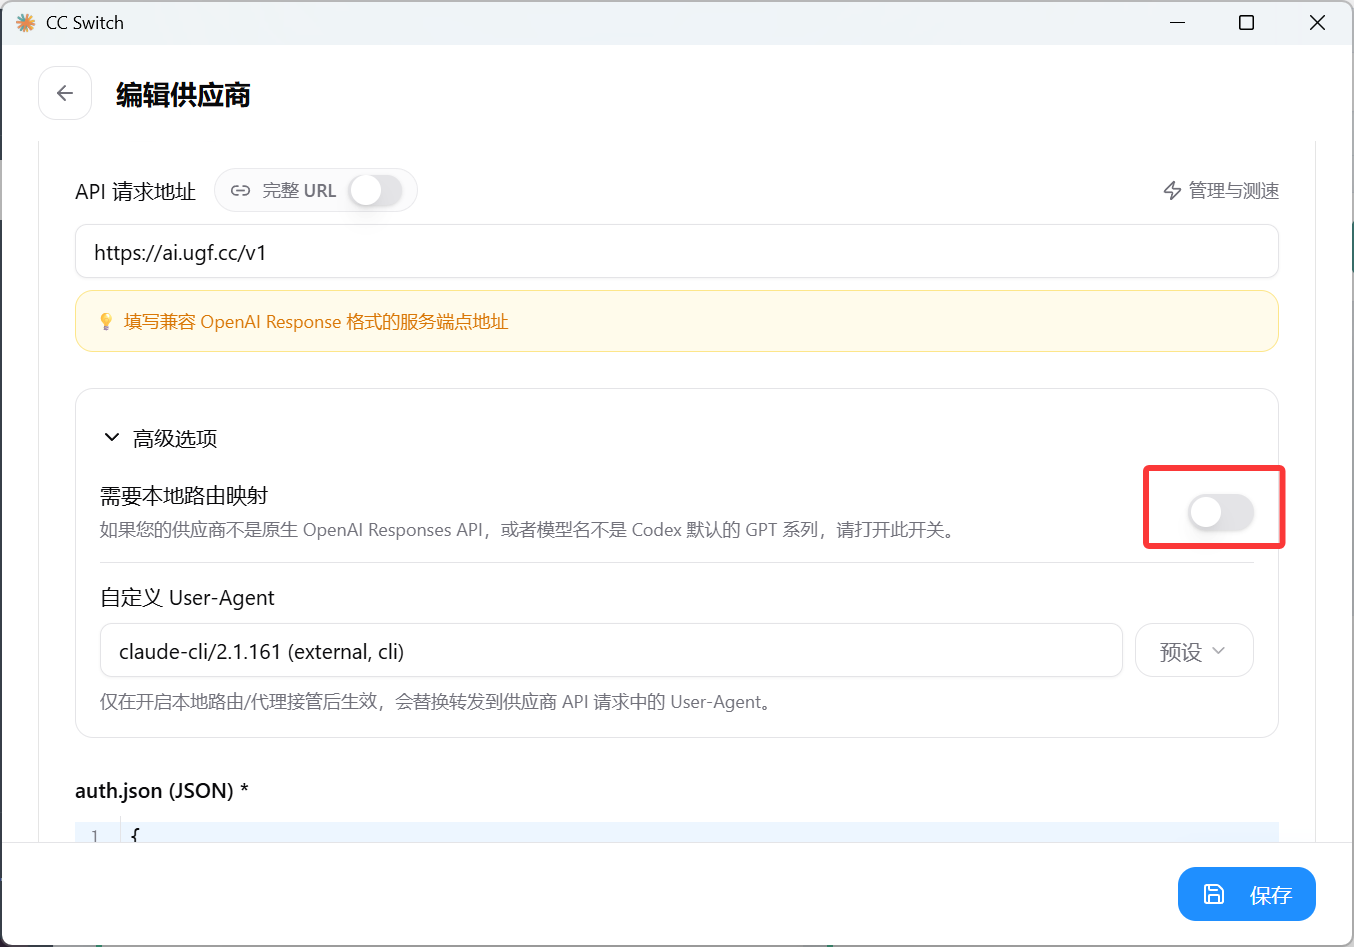Toggle the 完整 URL switch
This screenshot has width=1354, height=947.
376,190
